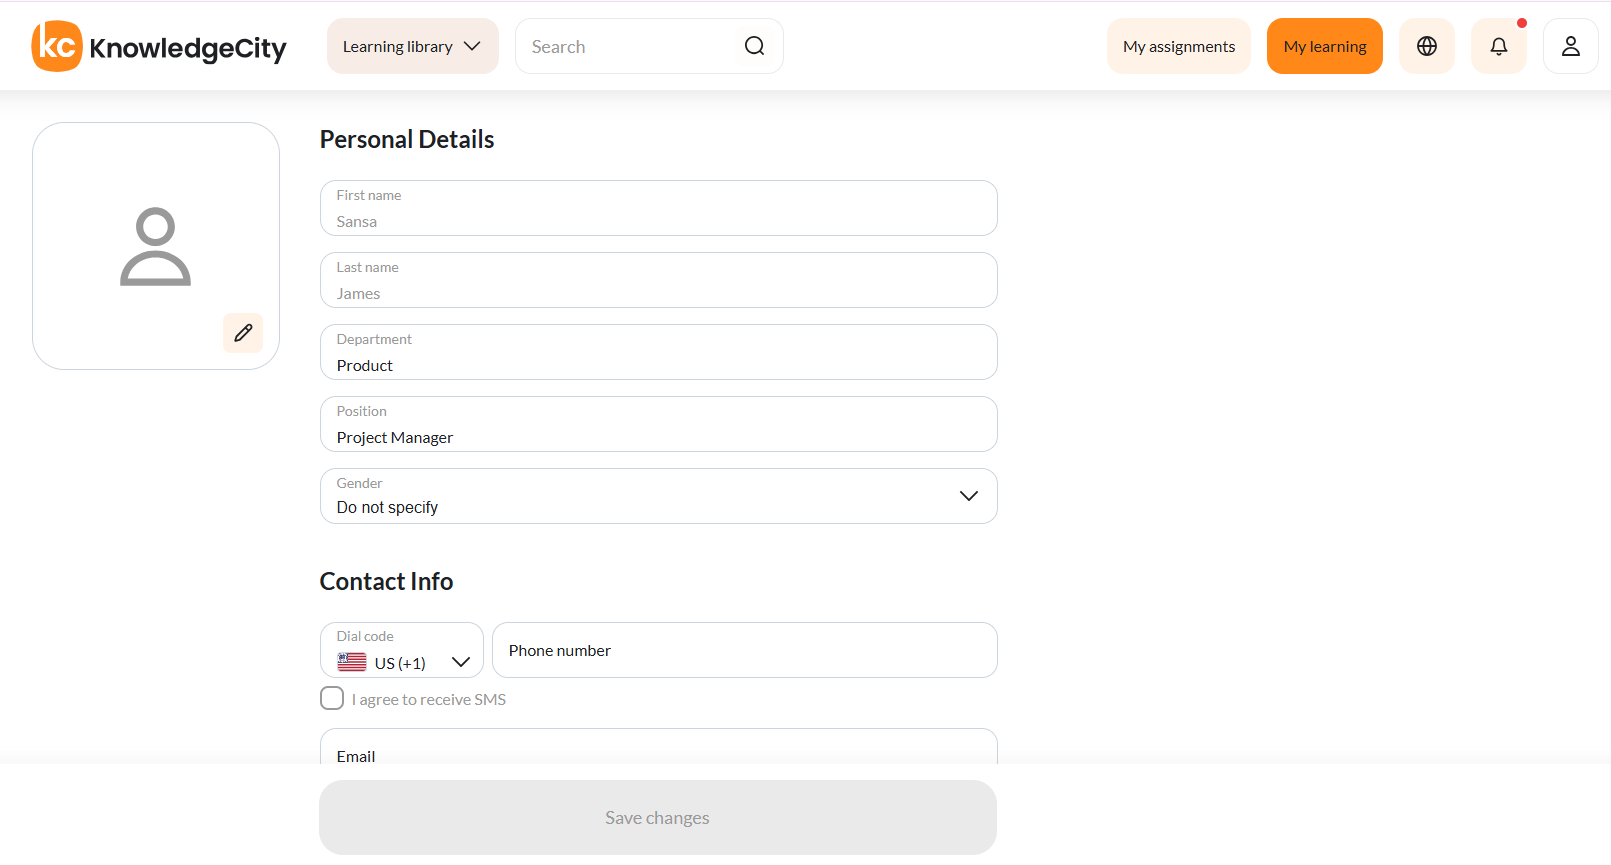1611x865 pixels.
Task: Open notifications bell icon
Action: click(x=1499, y=46)
